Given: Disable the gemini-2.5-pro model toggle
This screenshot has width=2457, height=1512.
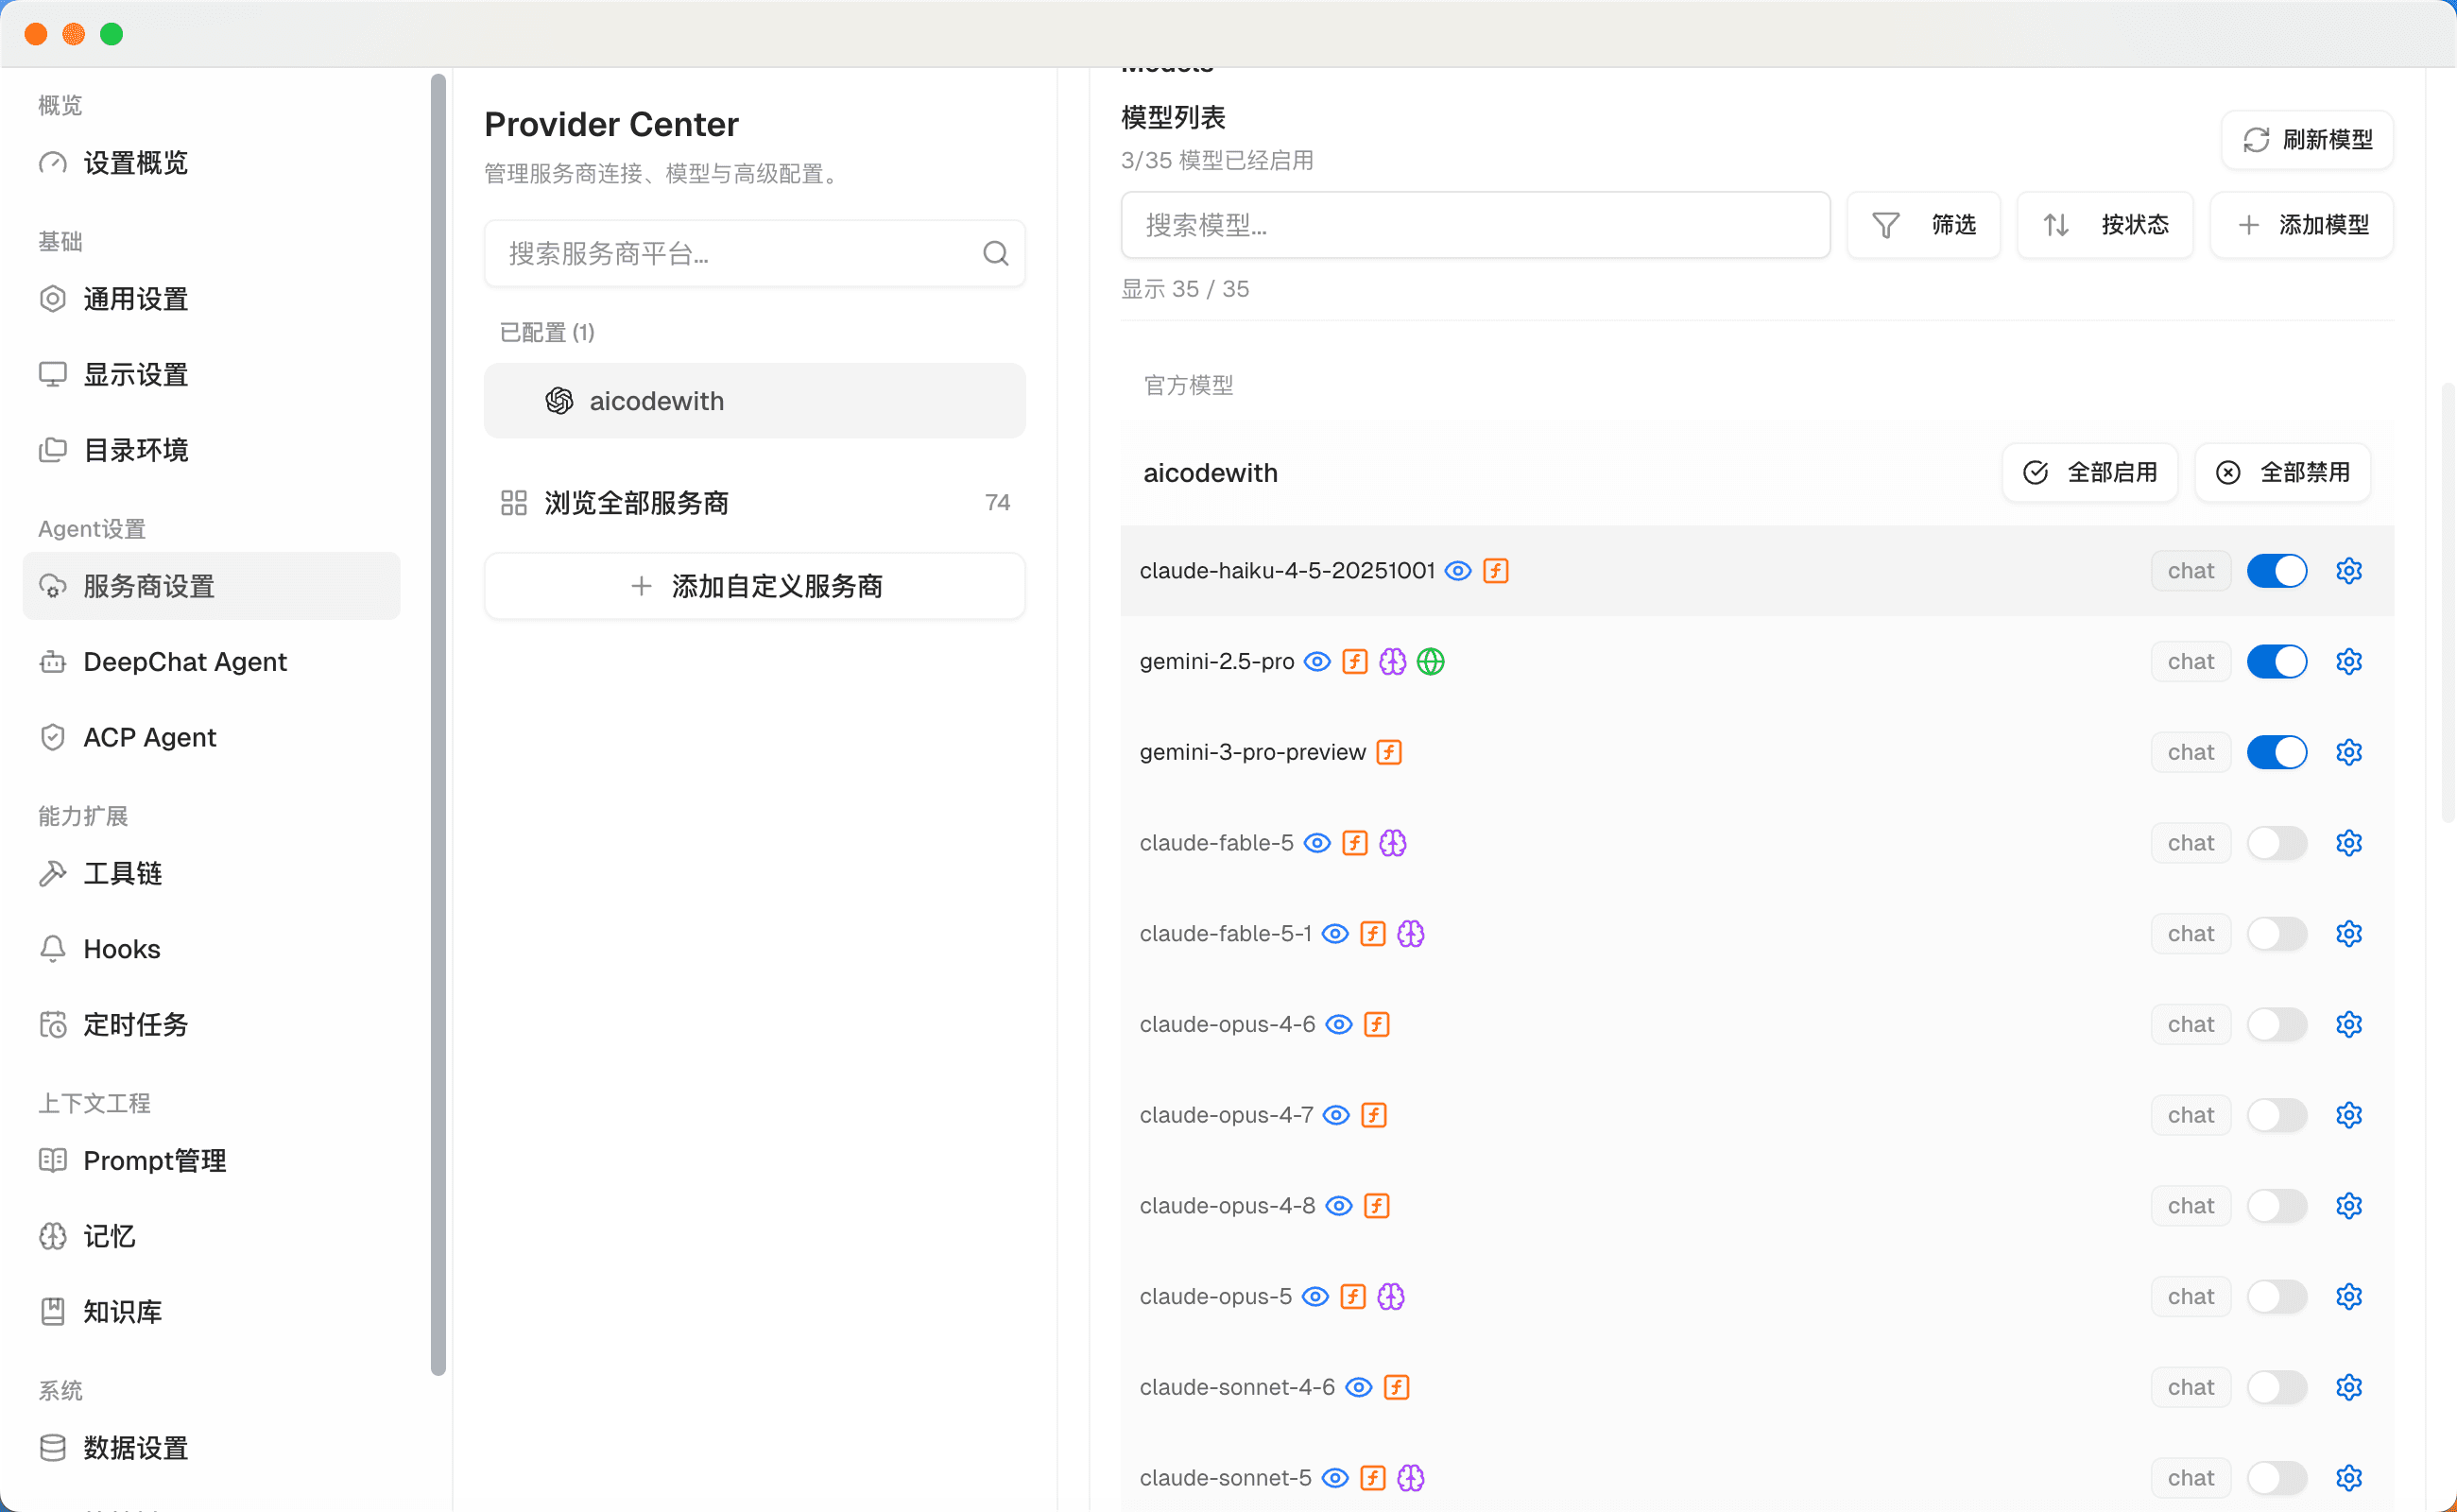Looking at the screenshot, I should click(2276, 661).
